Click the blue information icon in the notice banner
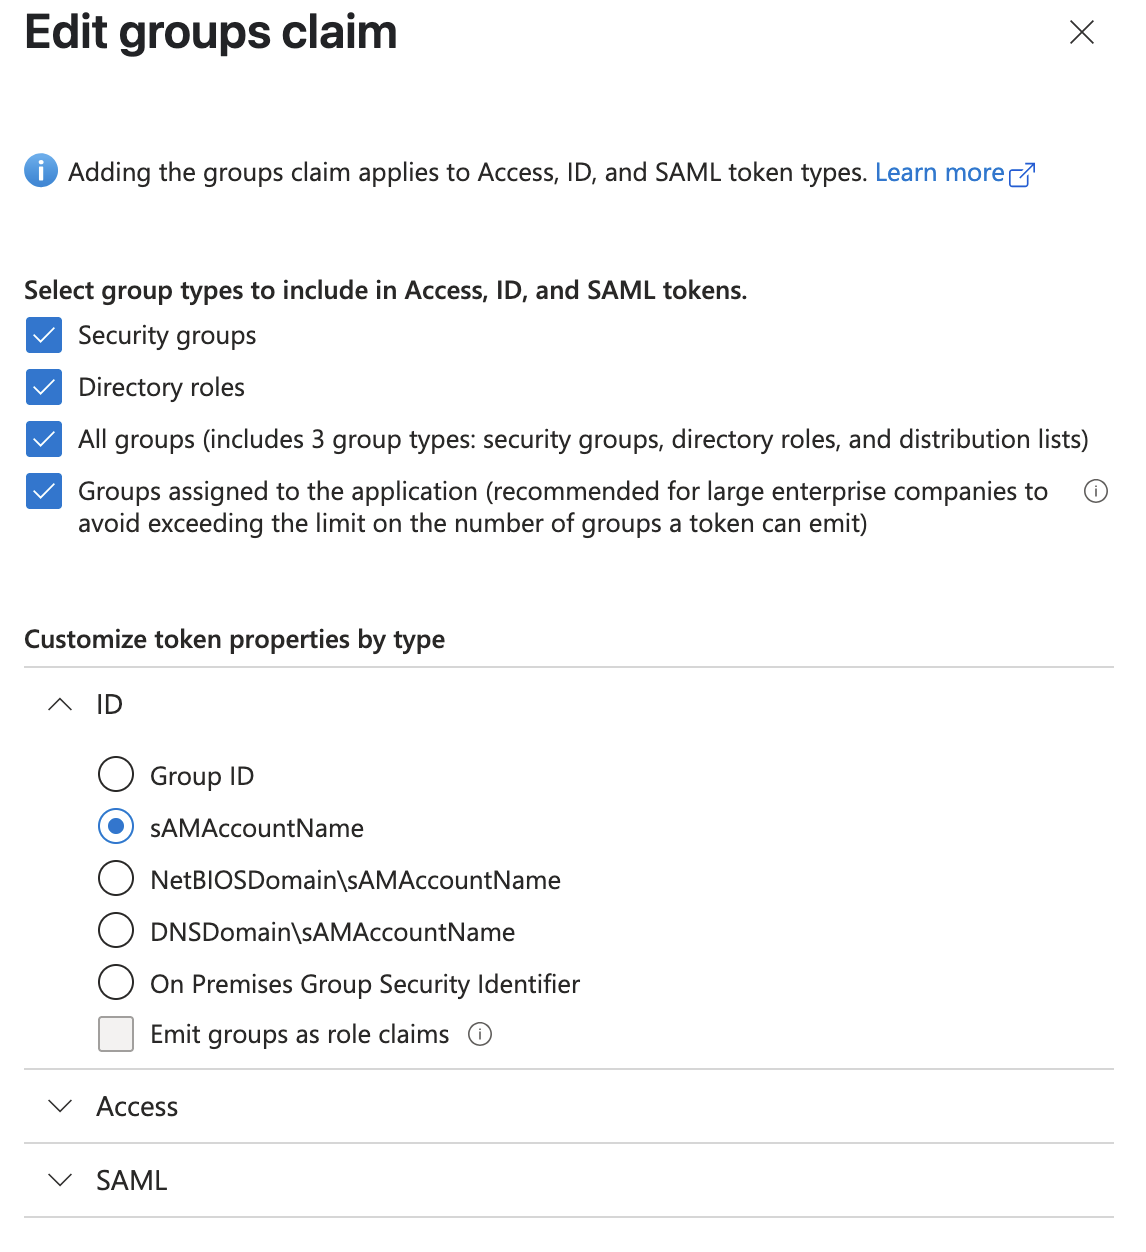 (40, 170)
